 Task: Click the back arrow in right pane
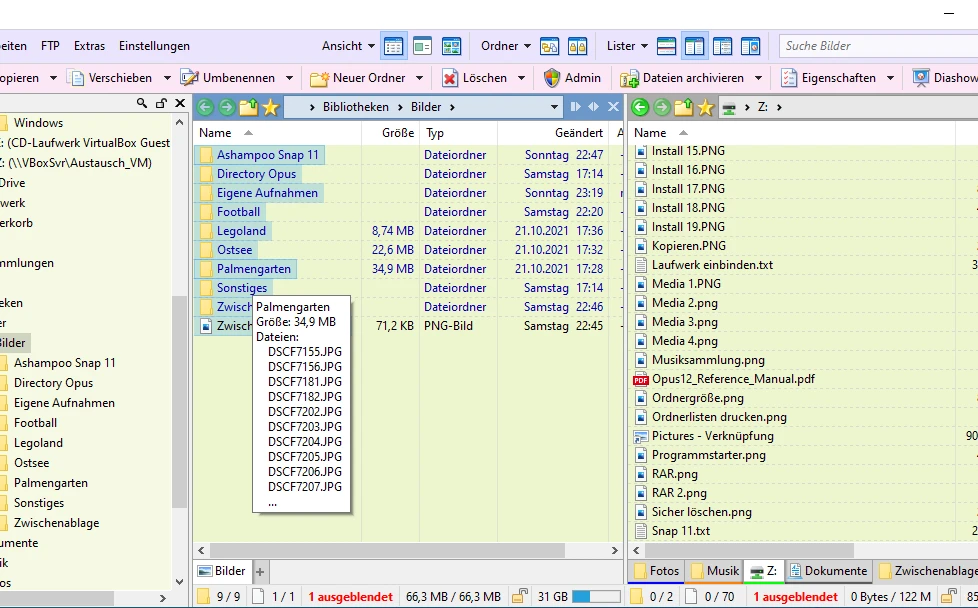coord(640,107)
